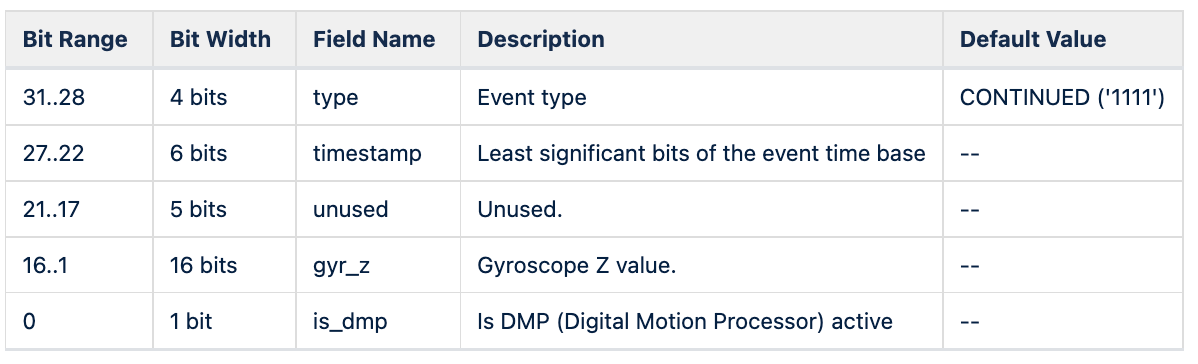Screen dimensions: 1198x364
Task: Select the Field Name column header
Action: coord(374,39)
